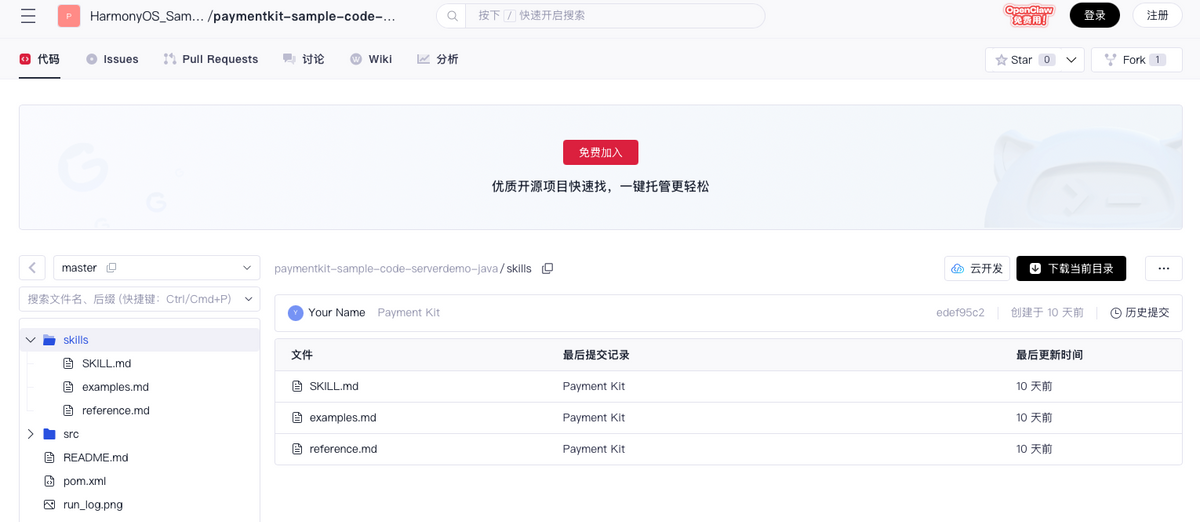Click pom.xml file icon in tree
This screenshot has width=1200, height=522.
tap(49, 481)
